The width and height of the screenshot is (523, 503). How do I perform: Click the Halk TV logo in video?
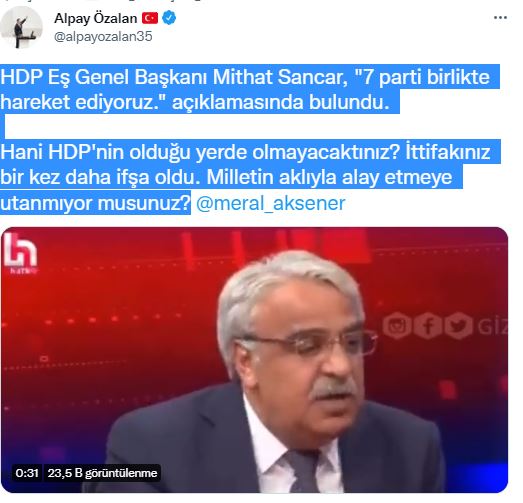pos(20,254)
